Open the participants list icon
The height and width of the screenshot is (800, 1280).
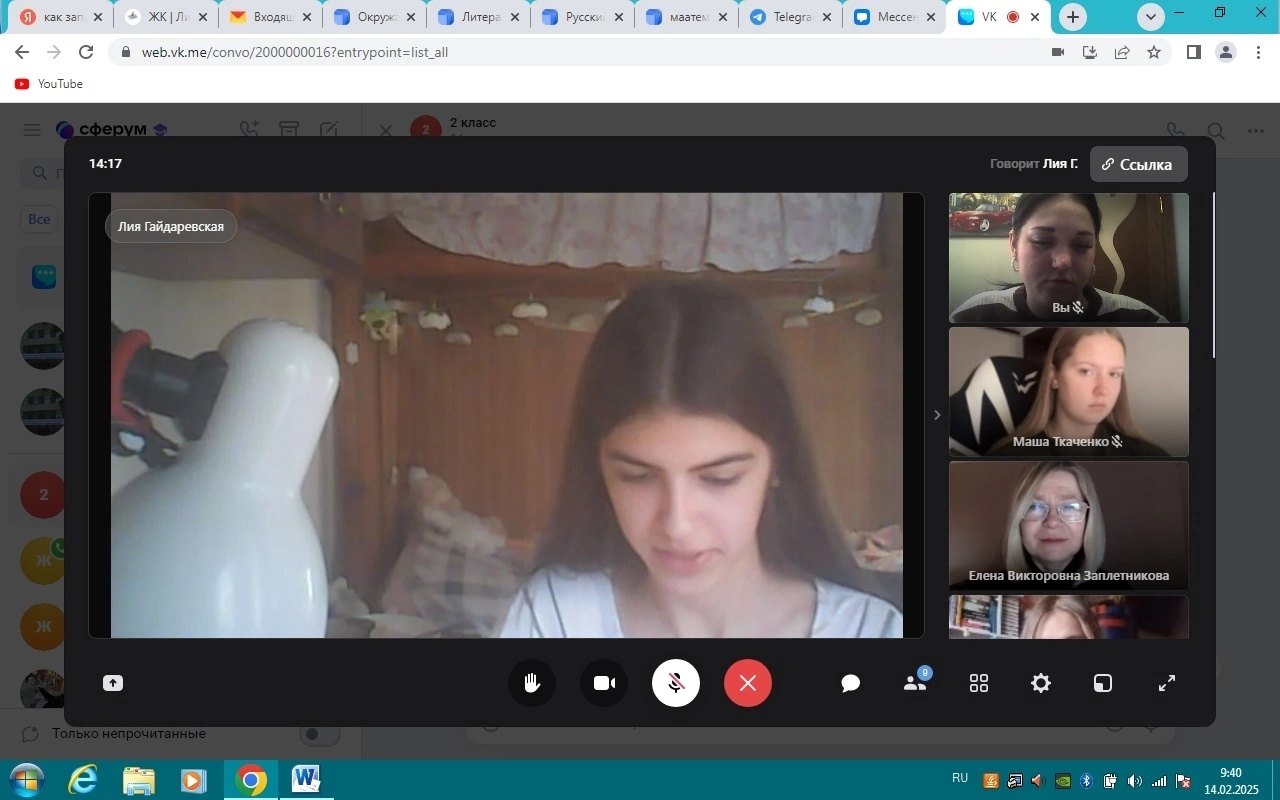915,683
